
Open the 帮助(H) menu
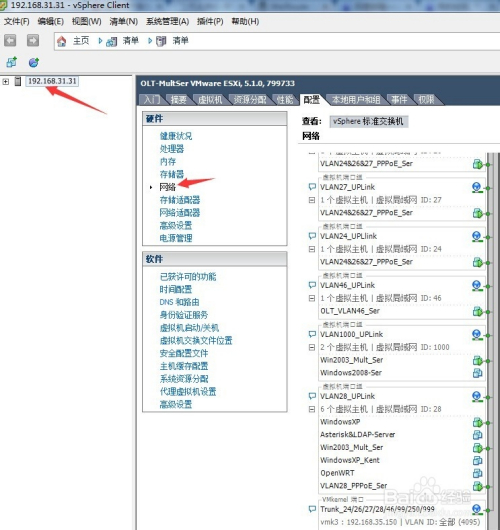(245, 22)
